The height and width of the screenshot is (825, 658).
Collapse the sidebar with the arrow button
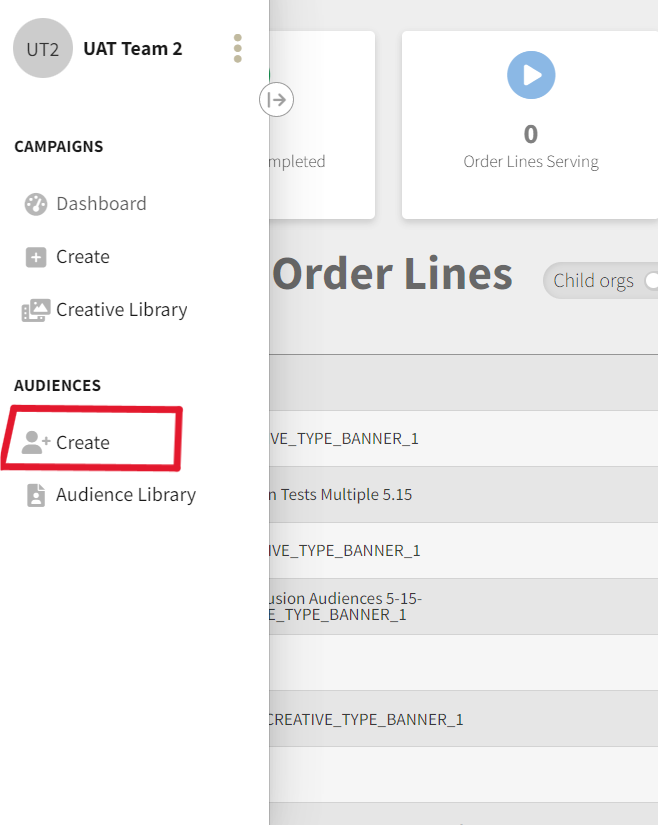(276, 99)
